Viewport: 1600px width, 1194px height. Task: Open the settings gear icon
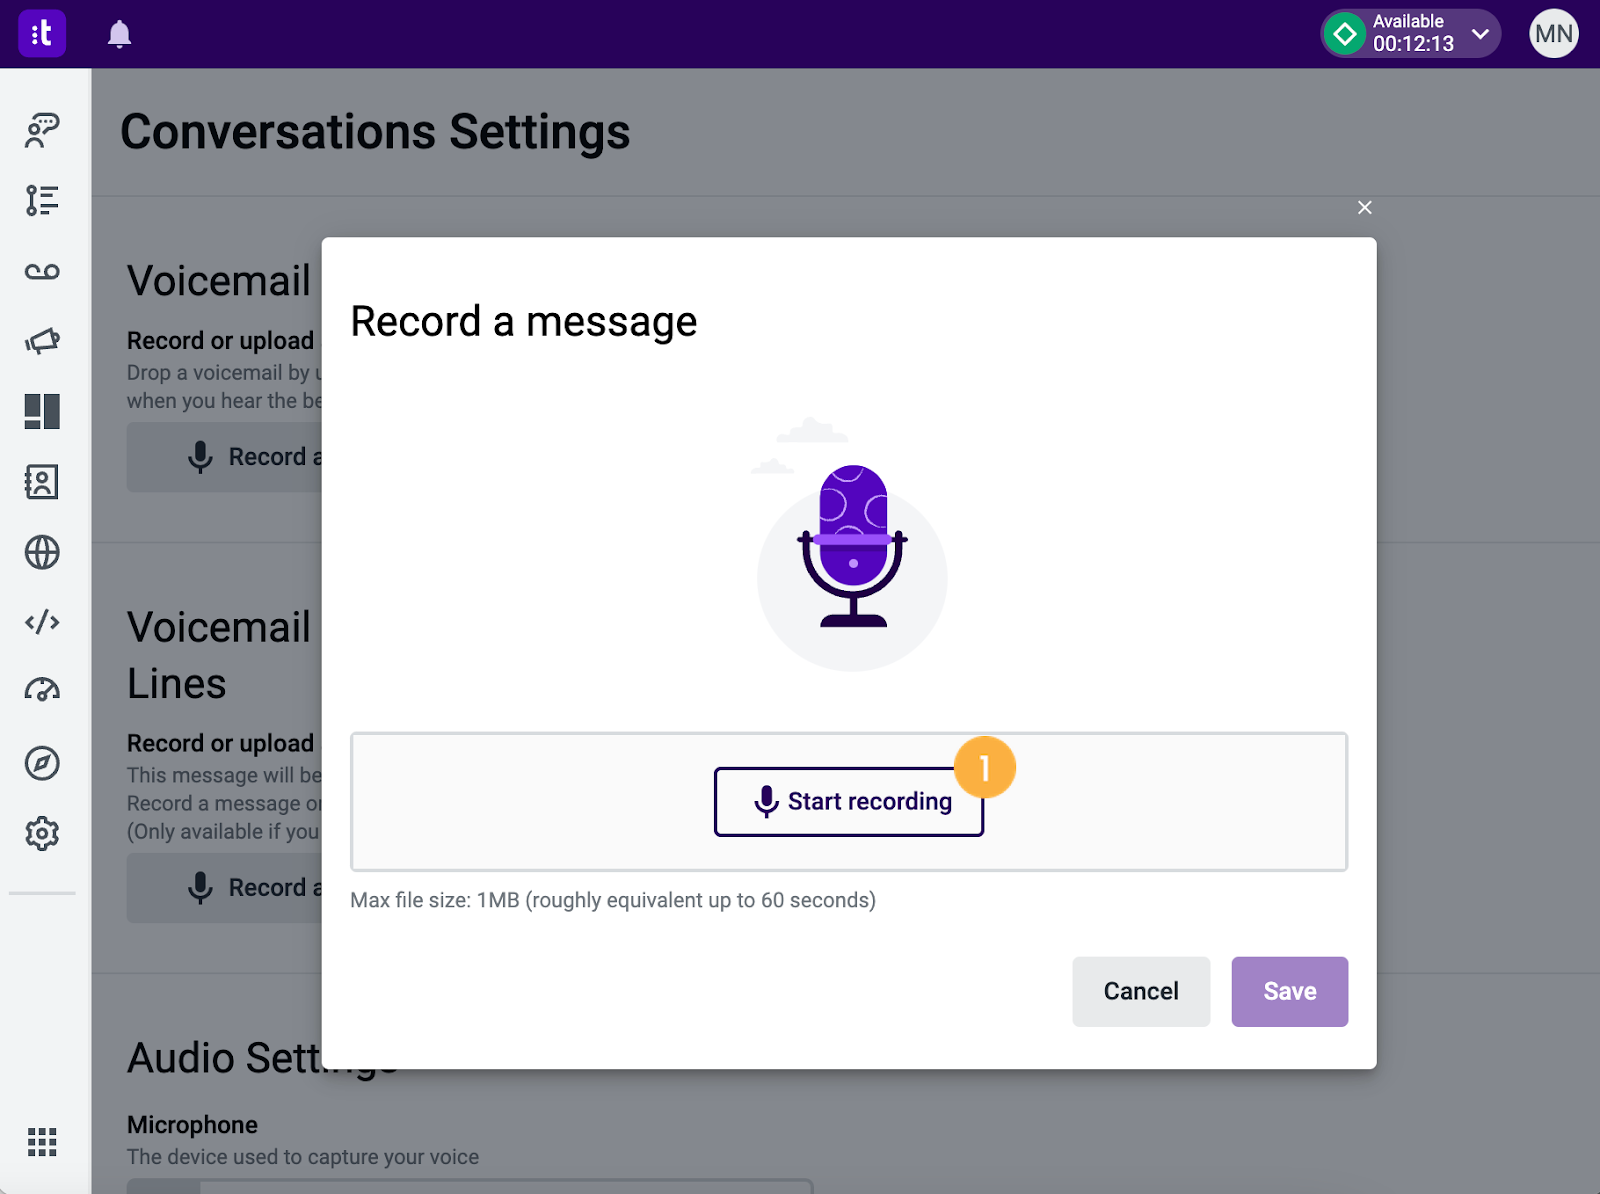click(x=42, y=833)
